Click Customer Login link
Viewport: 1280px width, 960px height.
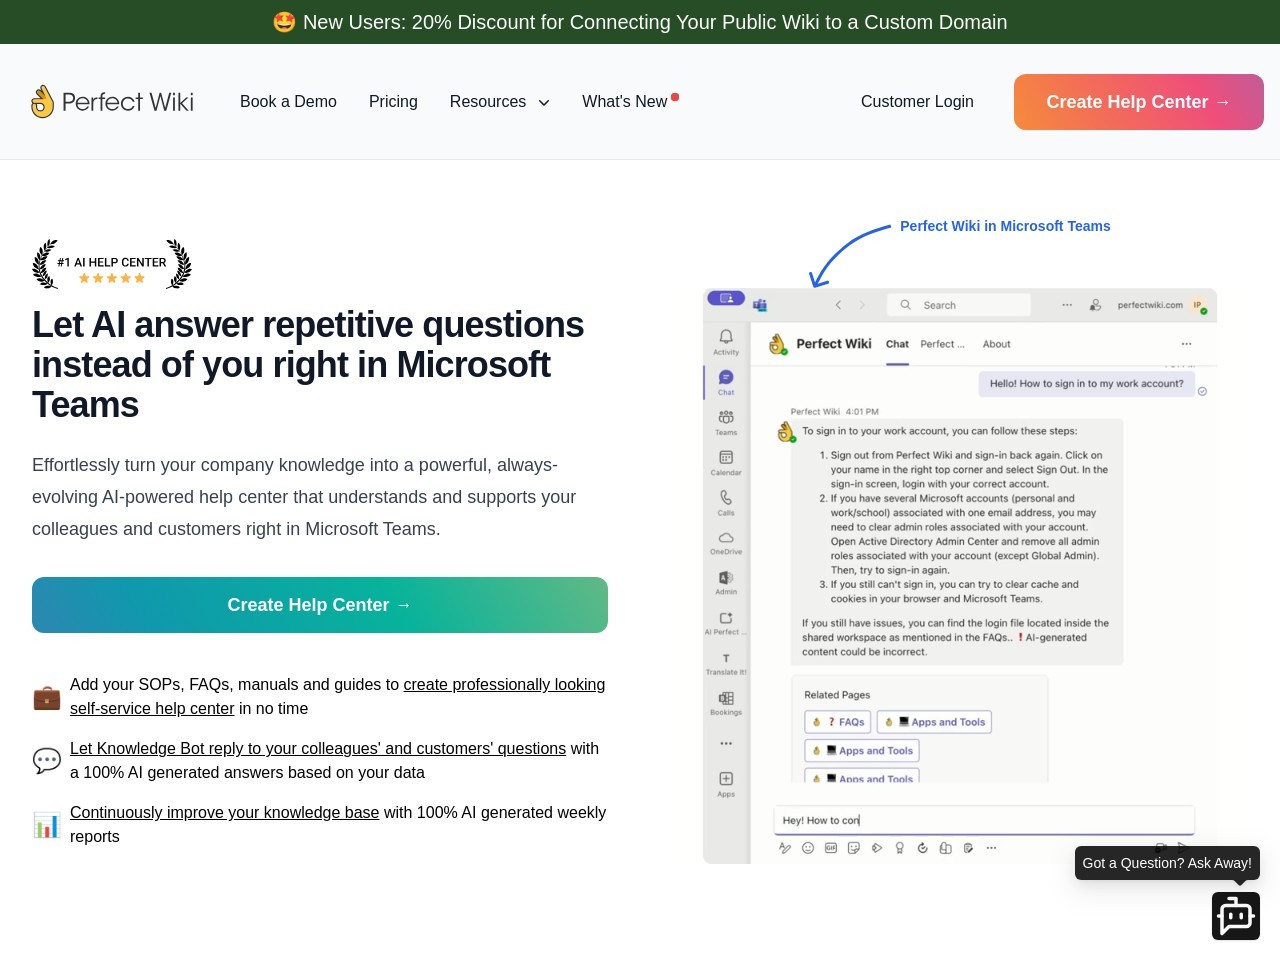point(917,102)
